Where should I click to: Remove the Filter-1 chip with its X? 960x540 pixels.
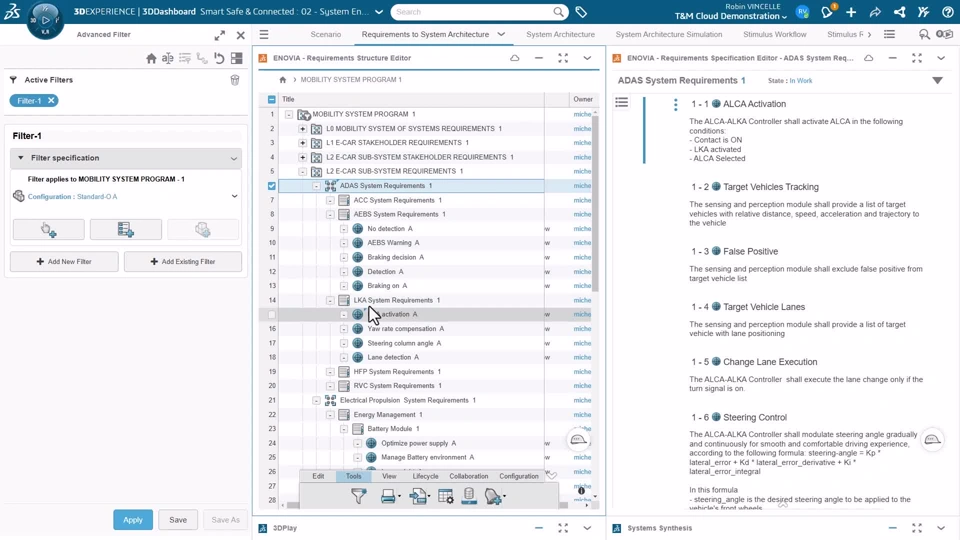(51, 100)
